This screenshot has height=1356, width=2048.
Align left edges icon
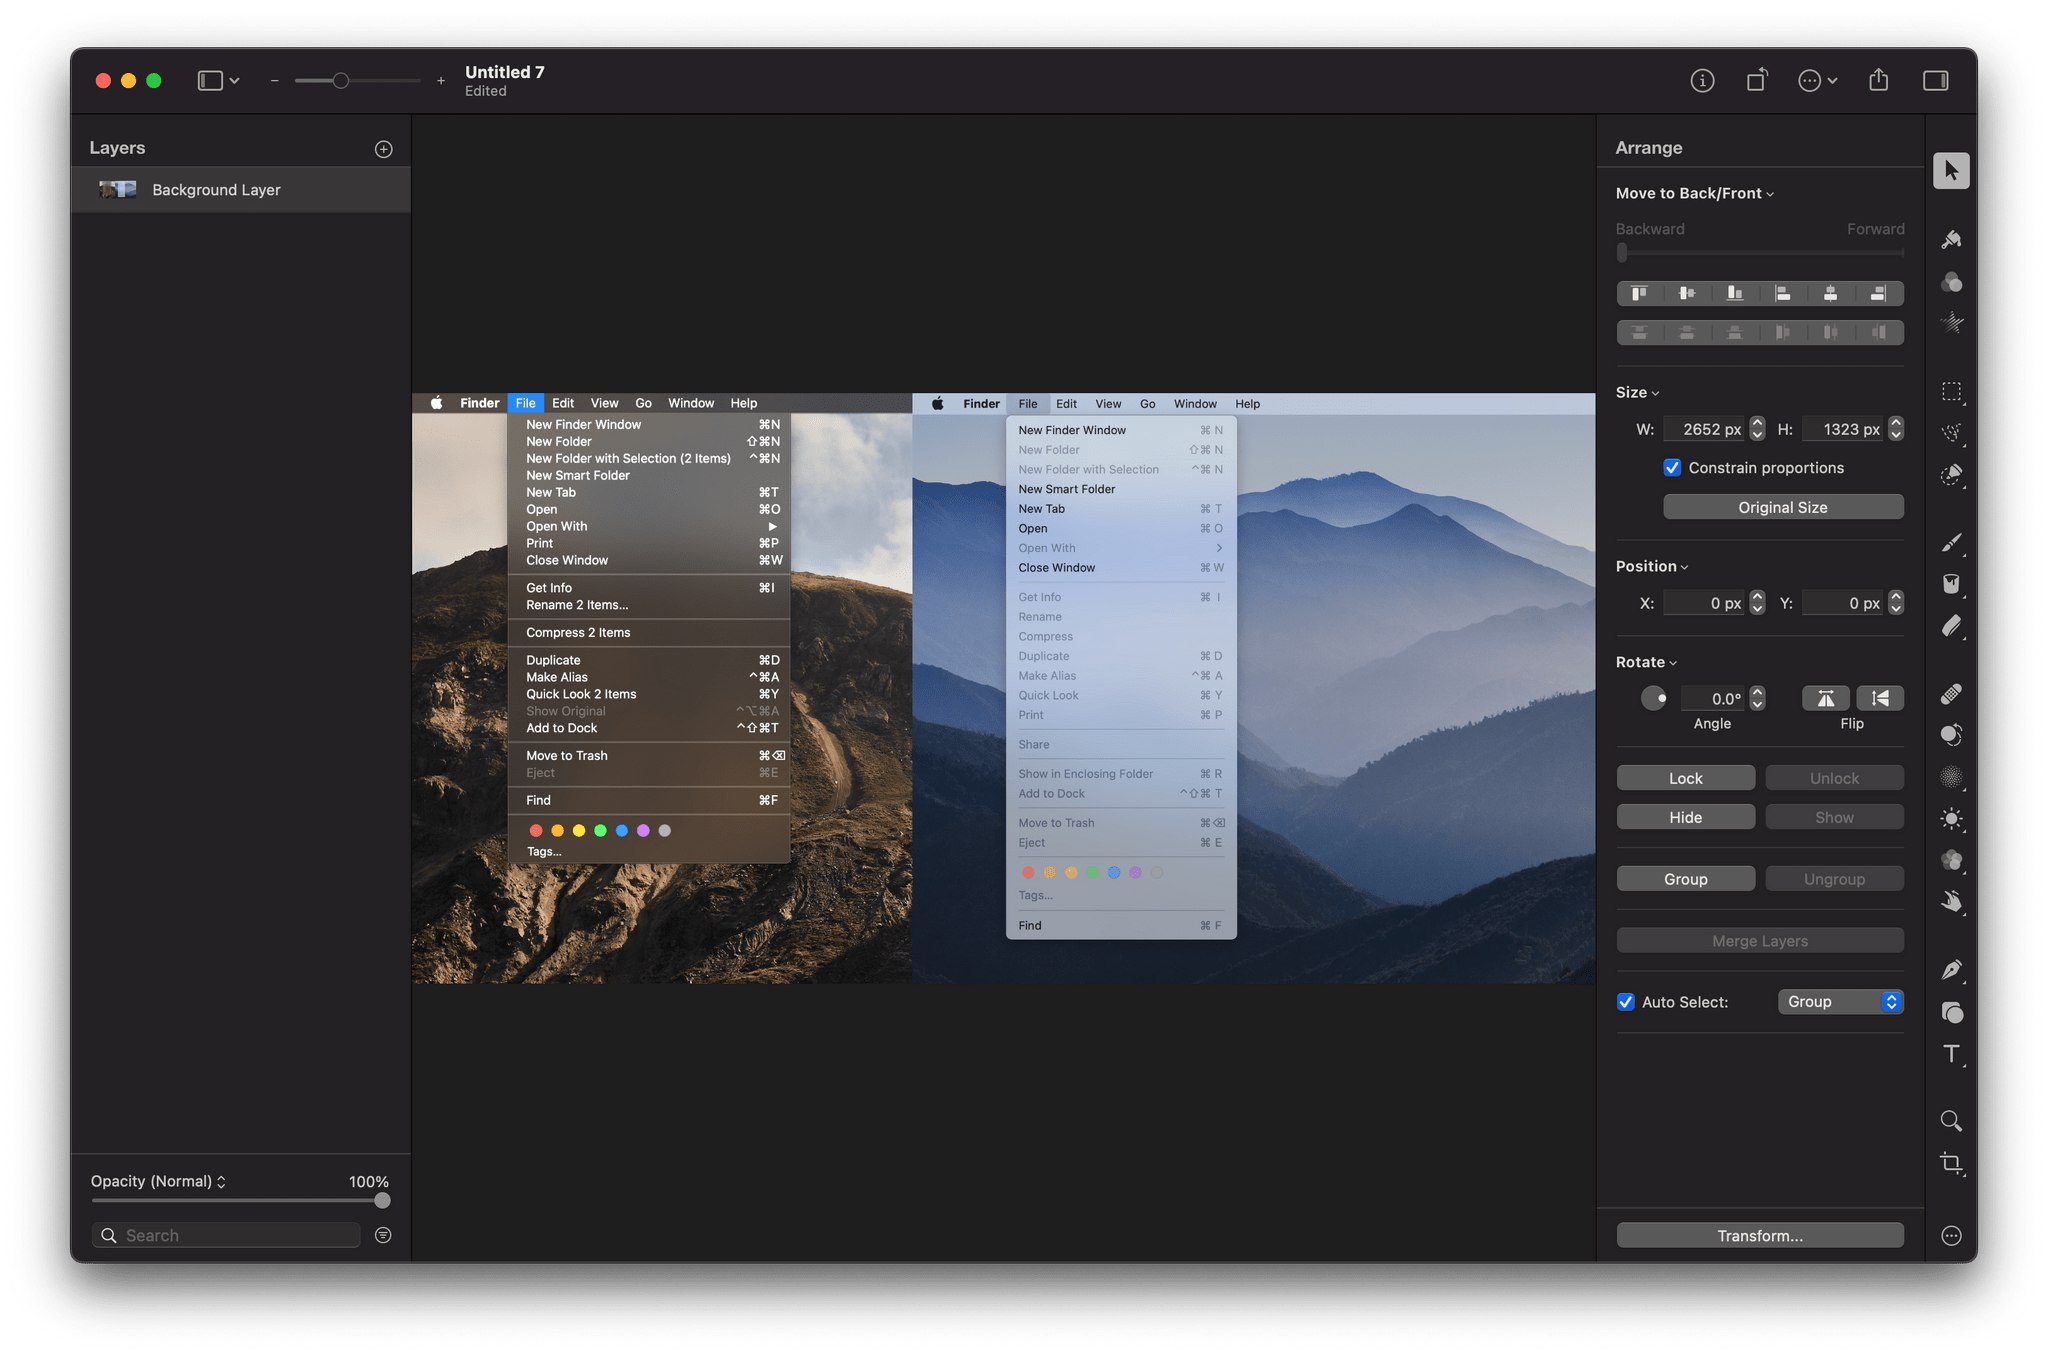(x=1783, y=293)
